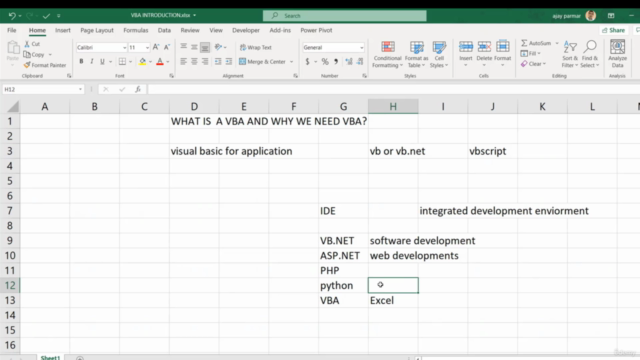
Task: Toggle Underline formatting
Action: pyautogui.click(x=102, y=62)
